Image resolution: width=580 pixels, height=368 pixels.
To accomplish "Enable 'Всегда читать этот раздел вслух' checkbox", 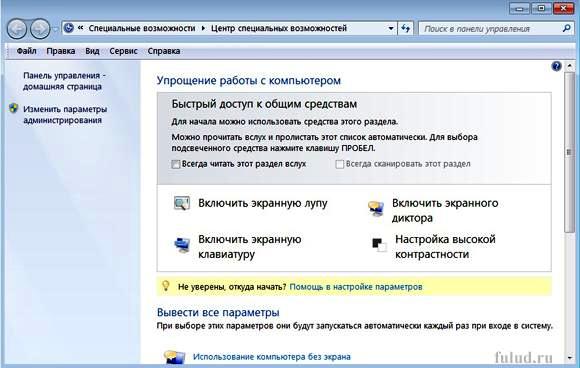I will point(176,164).
